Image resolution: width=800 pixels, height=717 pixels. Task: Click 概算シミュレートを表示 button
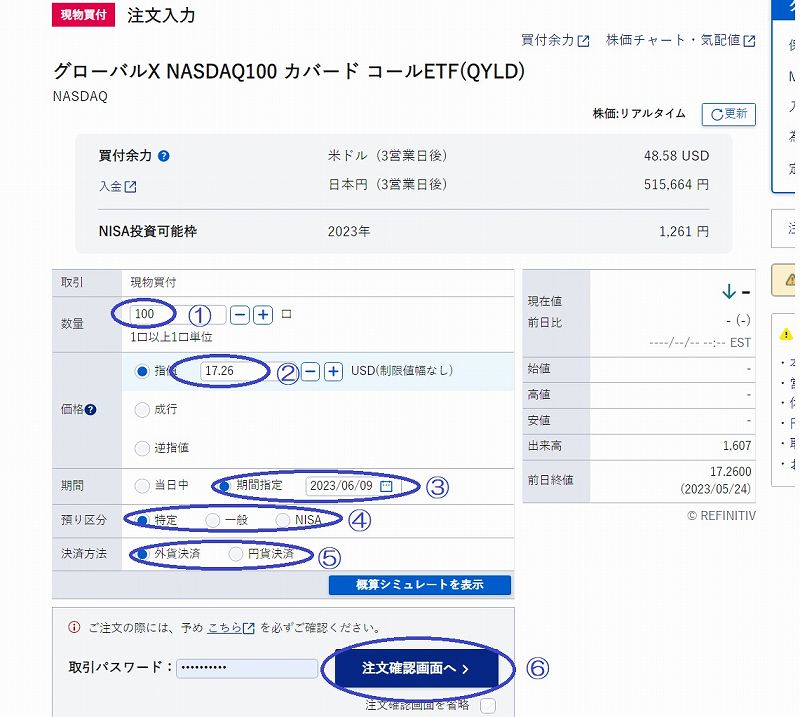point(419,585)
